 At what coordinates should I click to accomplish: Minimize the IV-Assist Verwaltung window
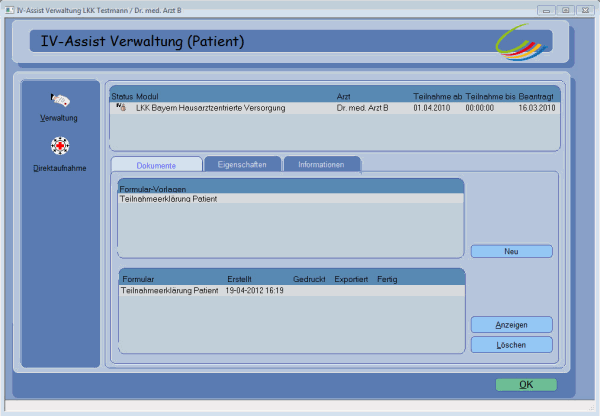tap(546, 10)
